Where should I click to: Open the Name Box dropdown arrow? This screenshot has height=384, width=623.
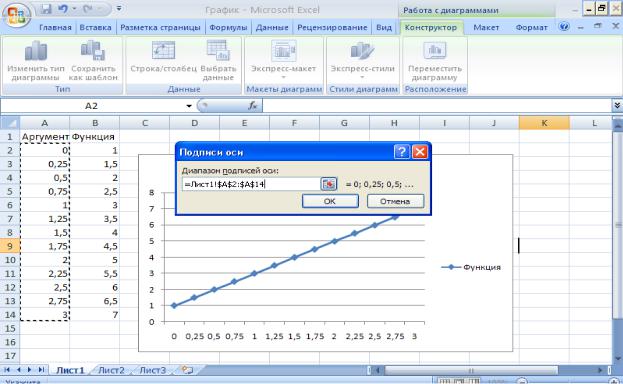click(x=189, y=106)
